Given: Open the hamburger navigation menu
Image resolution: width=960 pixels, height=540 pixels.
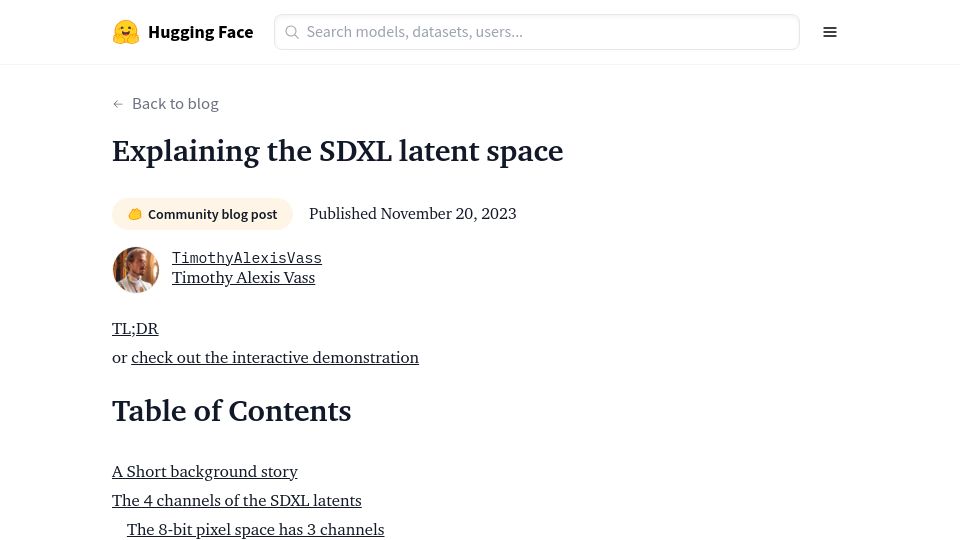Looking at the screenshot, I should (830, 32).
